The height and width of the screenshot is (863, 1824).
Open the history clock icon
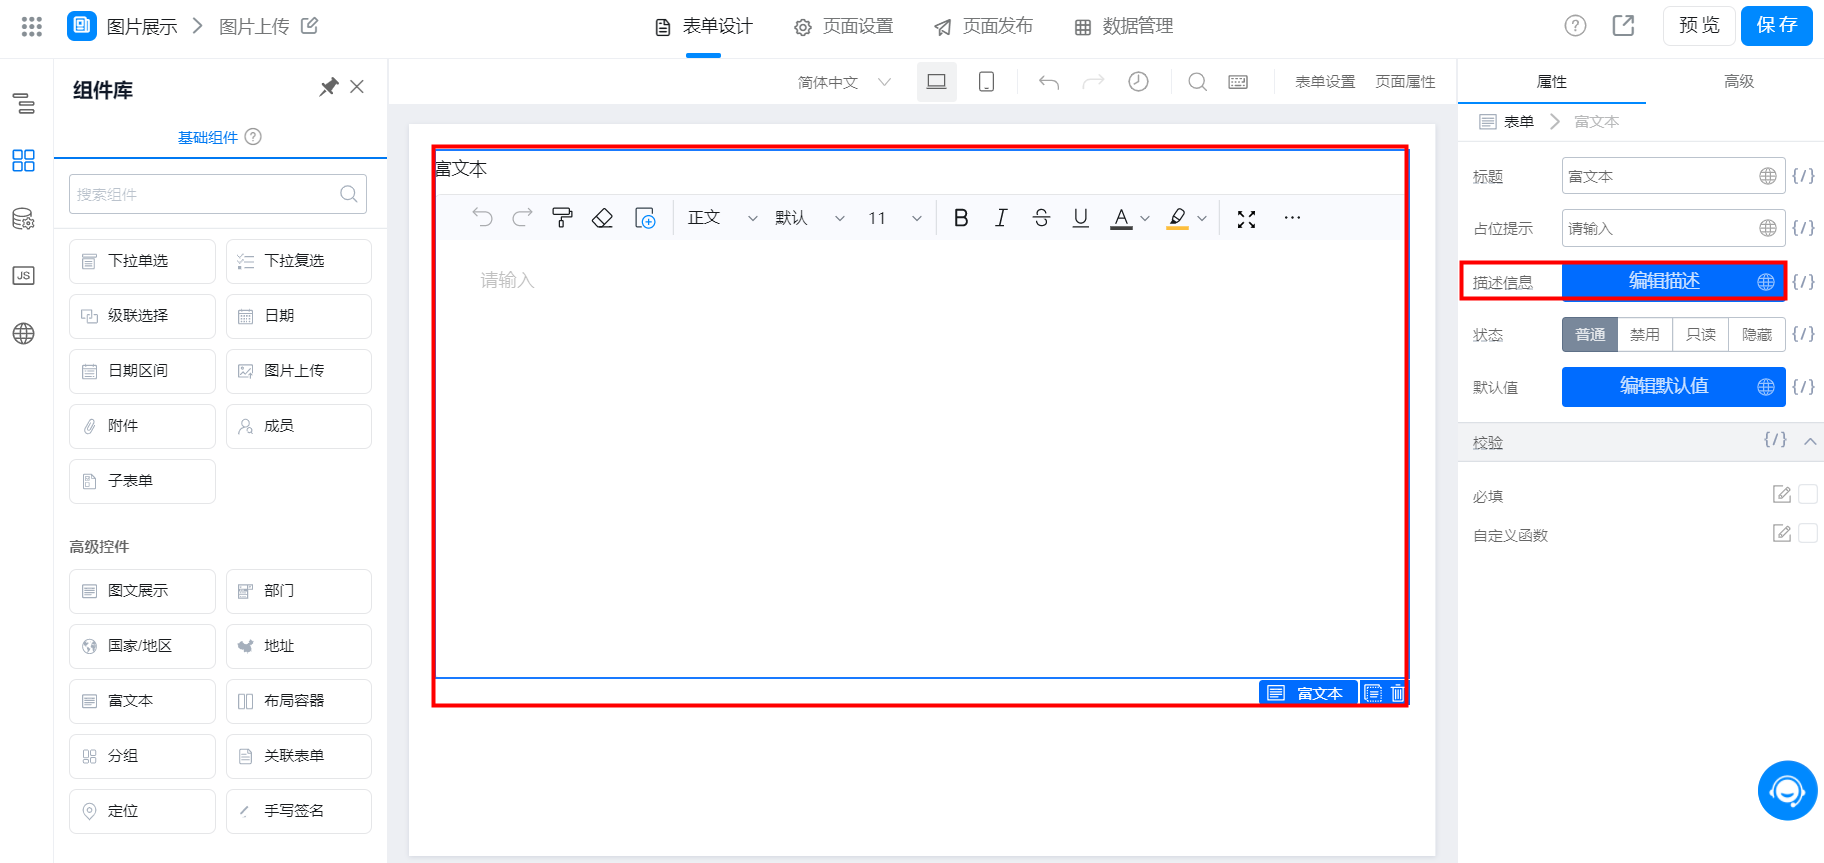1138,82
